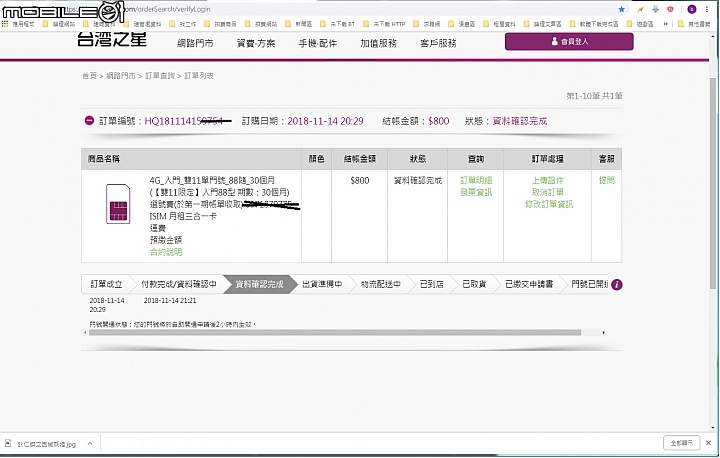
Task: Open the 訂單明細 link
Action: (x=476, y=180)
